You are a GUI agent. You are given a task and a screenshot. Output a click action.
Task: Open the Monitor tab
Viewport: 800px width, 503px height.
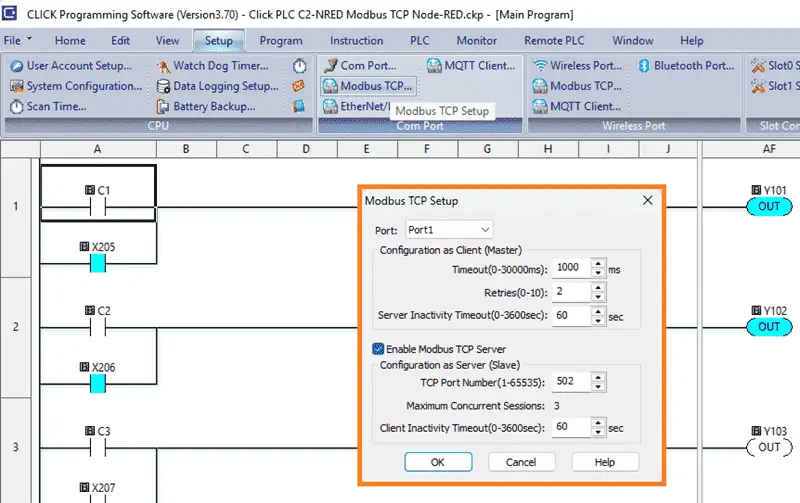click(x=477, y=40)
